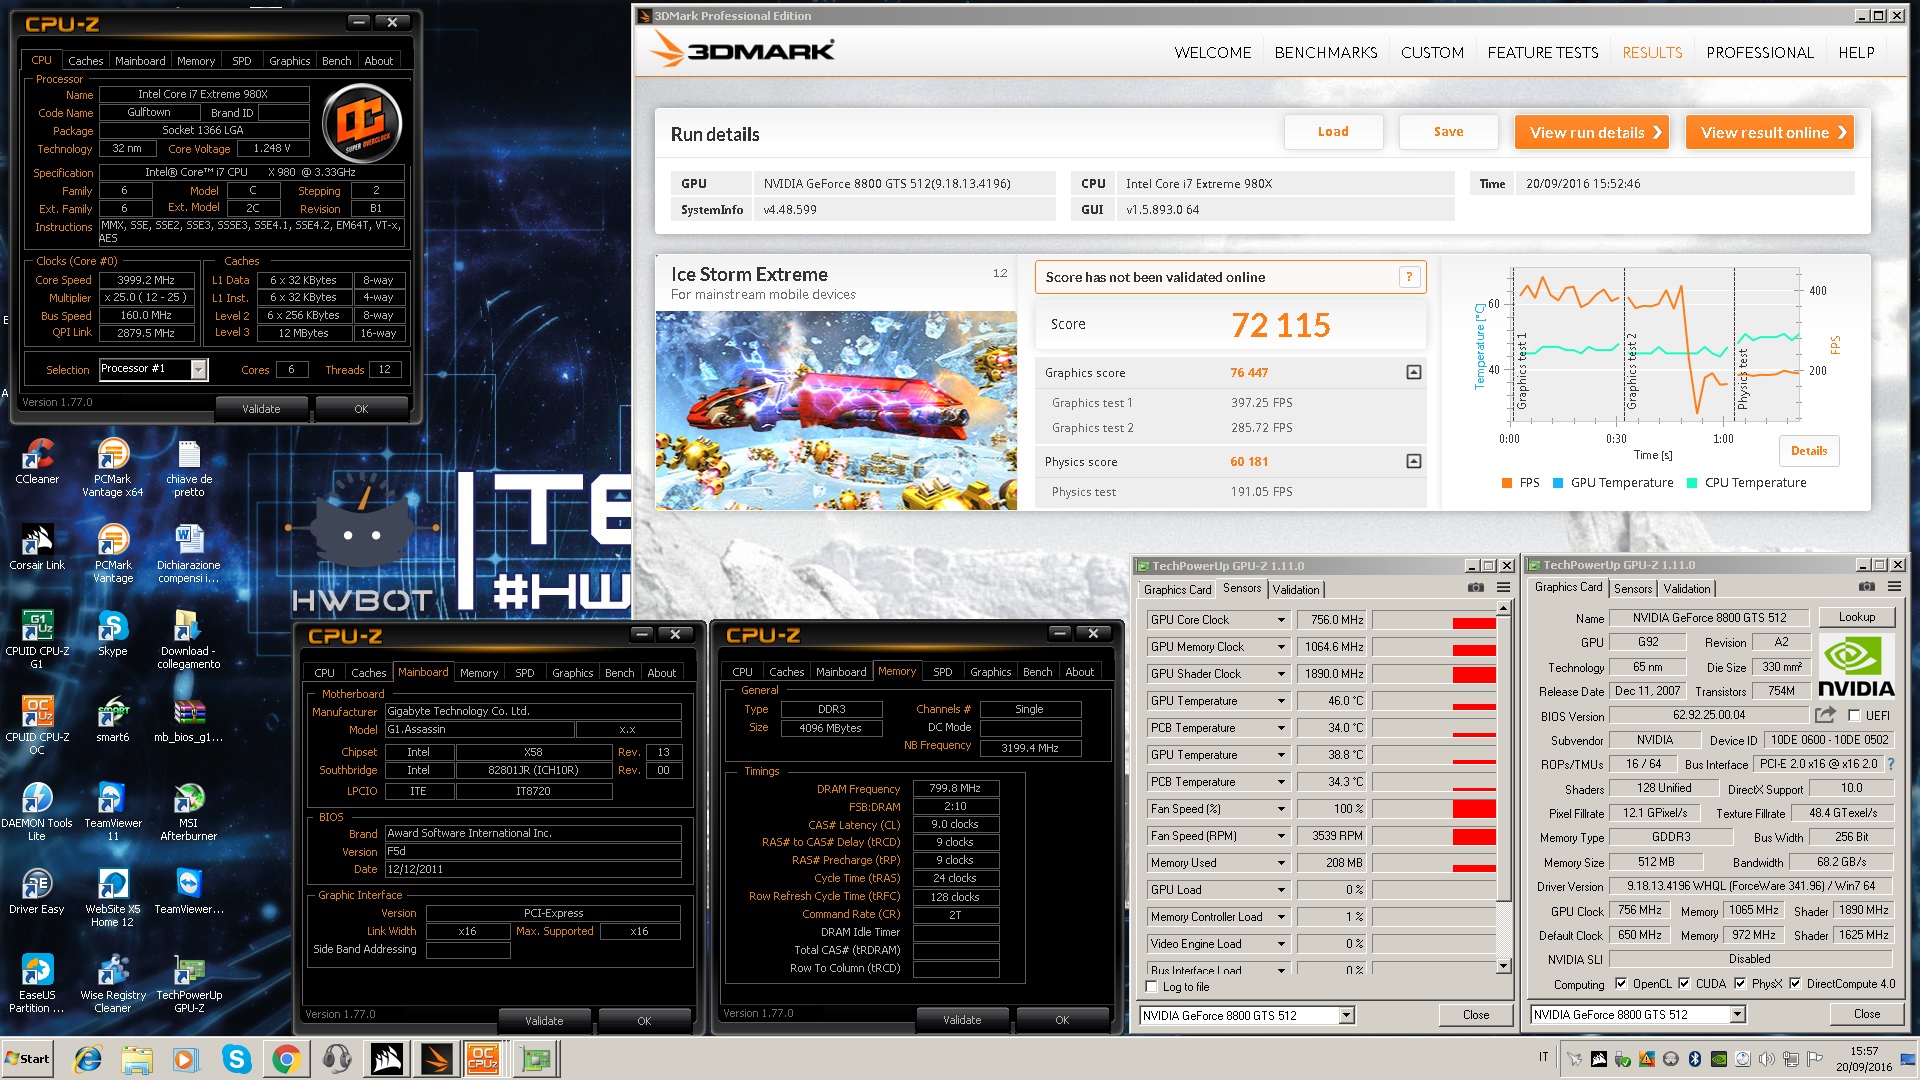This screenshot has height=1080, width=1920.
Task: Select the mb_bios_g1 archive icon
Action: click(x=189, y=719)
